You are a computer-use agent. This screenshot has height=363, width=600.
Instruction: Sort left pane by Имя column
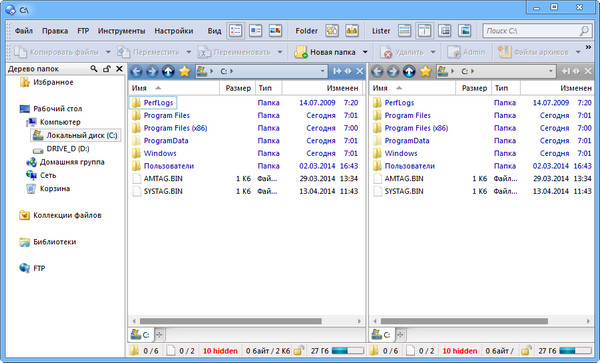pyautogui.click(x=174, y=88)
